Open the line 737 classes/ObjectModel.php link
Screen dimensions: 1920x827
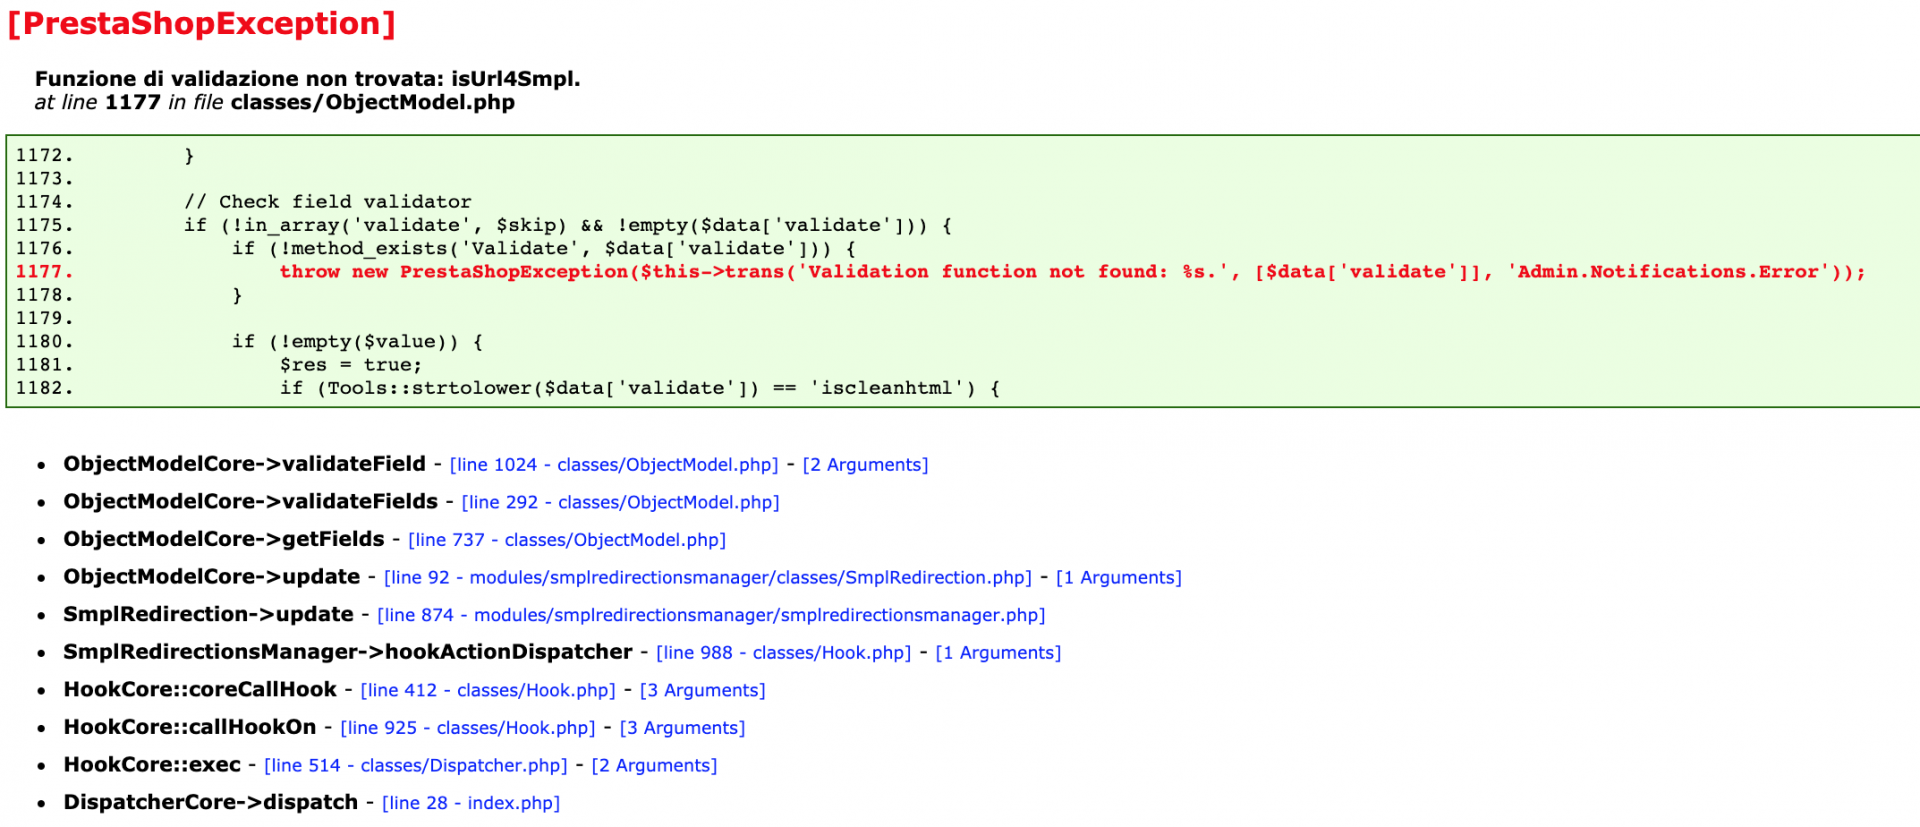[x=567, y=540]
